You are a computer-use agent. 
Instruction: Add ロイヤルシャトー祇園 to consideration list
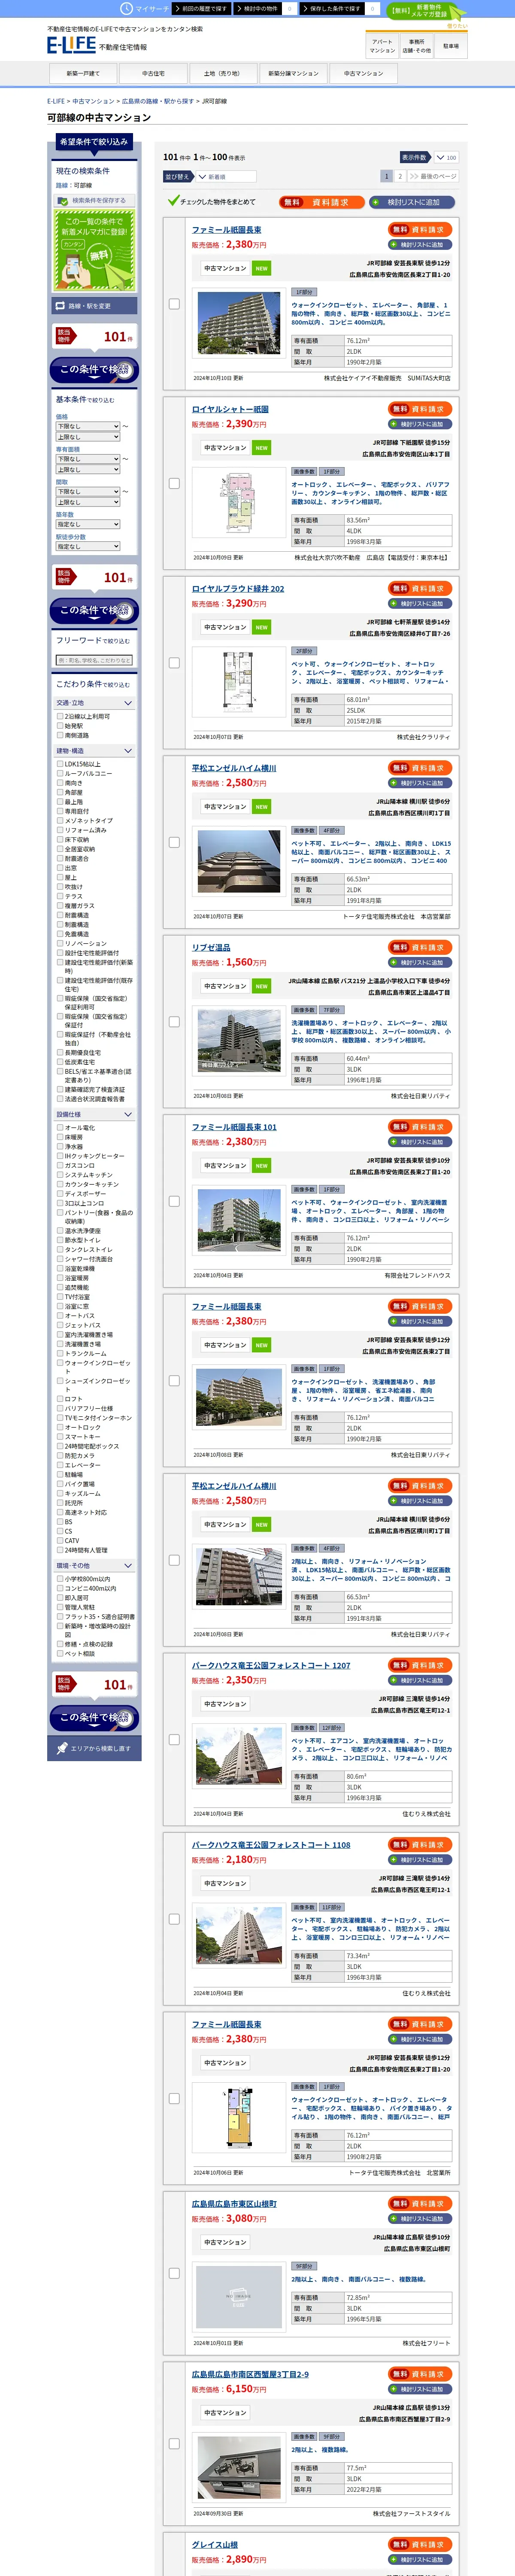pos(421,424)
